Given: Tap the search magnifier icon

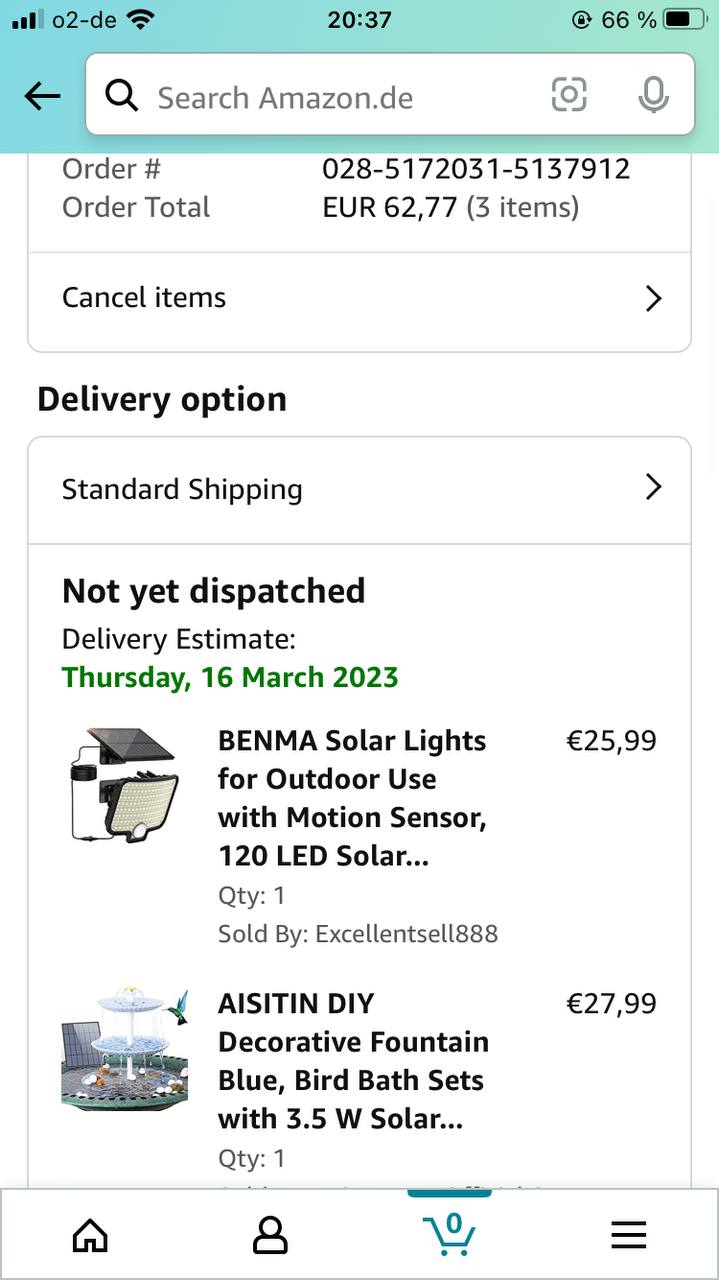Looking at the screenshot, I should tap(122, 96).
